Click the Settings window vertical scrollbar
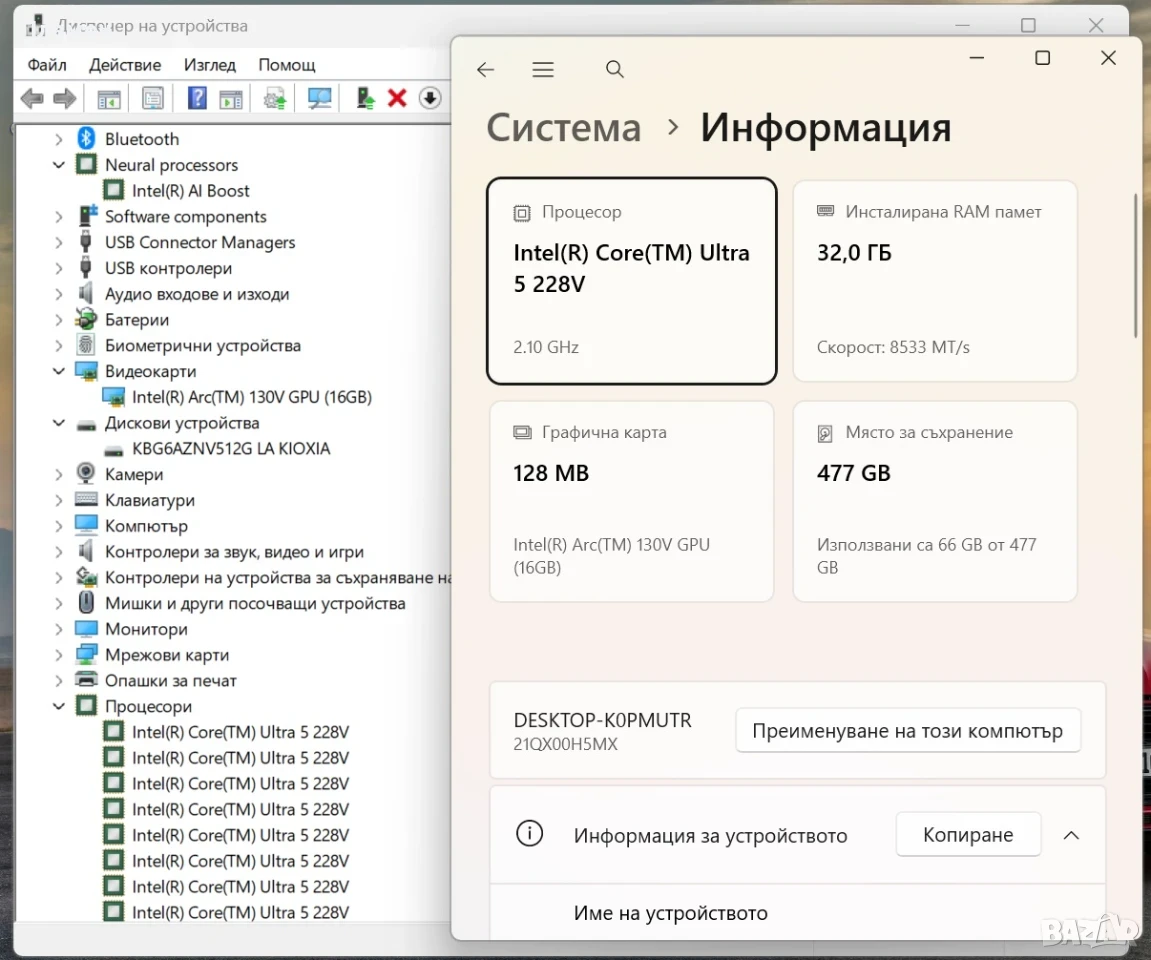Image resolution: width=1151 pixels, height=960 pixels. pyautogui.click(x=1136, y=266)
